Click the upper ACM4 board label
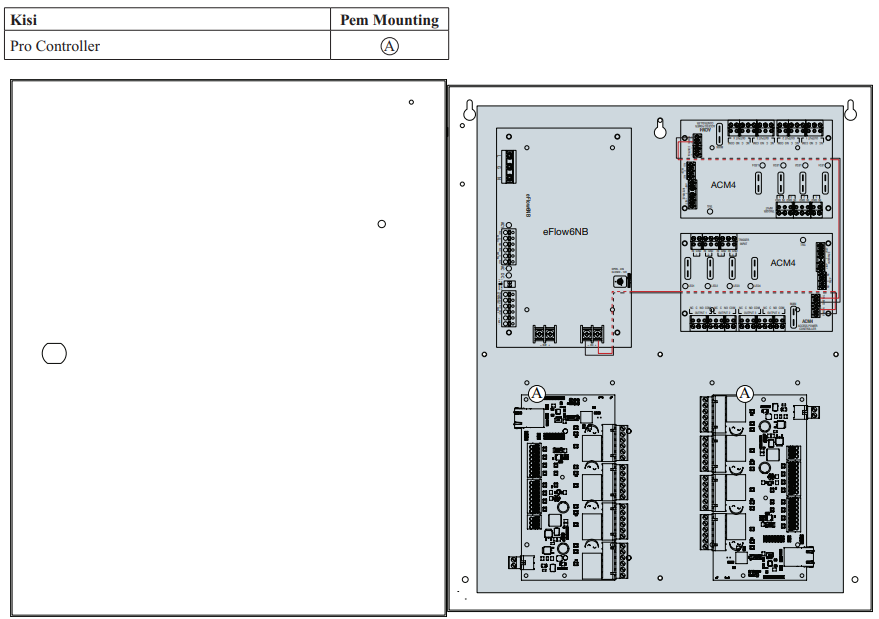879x619 pixels. click(723, 184)
